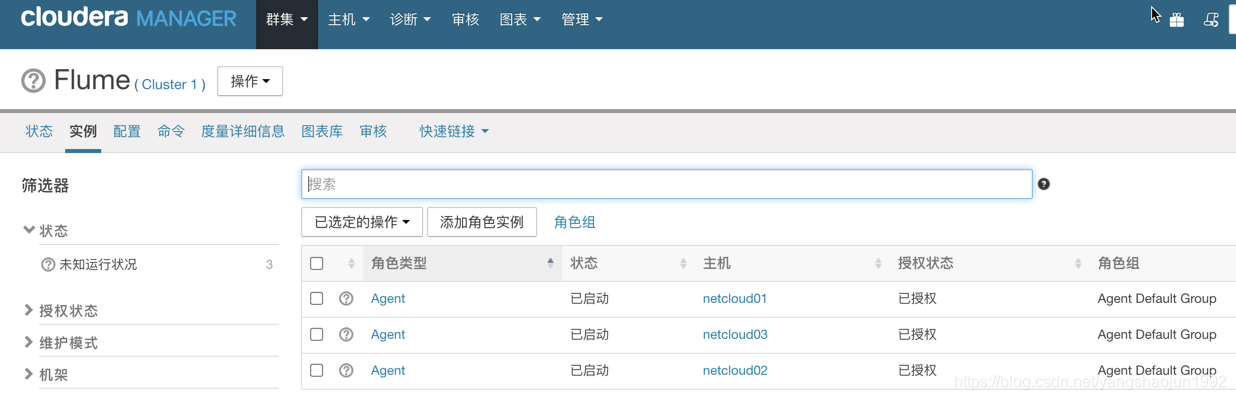Viewport: 1236px width, 400px height.
Task: Sort by the 主机 column arrows
Action: click(878, 263)
